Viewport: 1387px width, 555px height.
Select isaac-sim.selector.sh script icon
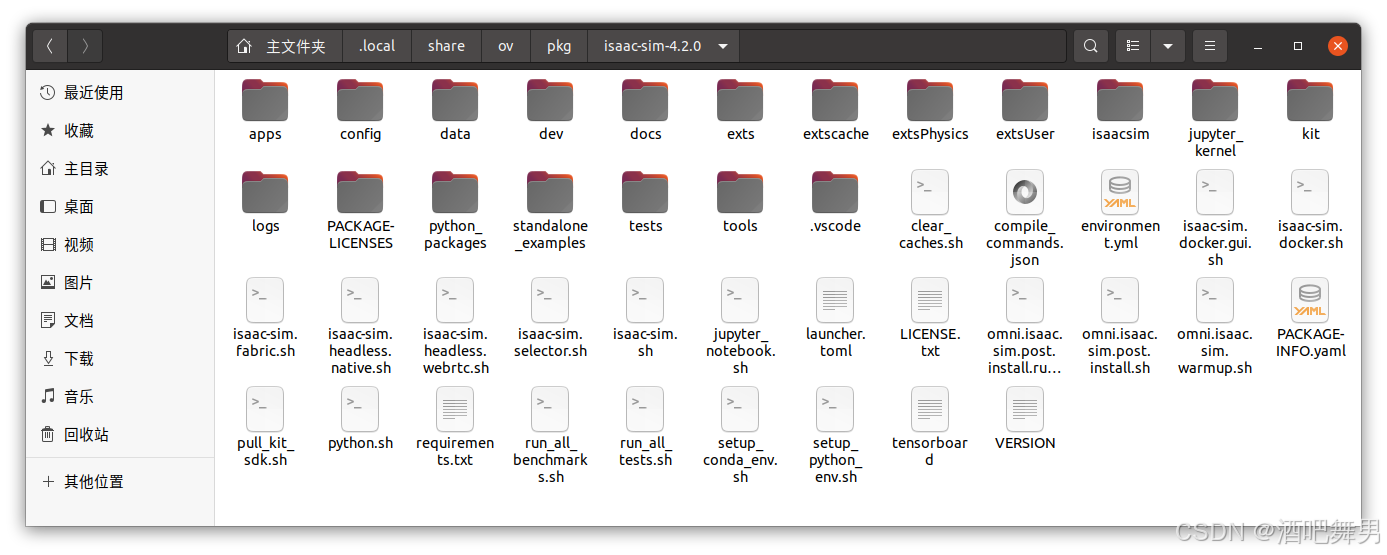point(550,300)
